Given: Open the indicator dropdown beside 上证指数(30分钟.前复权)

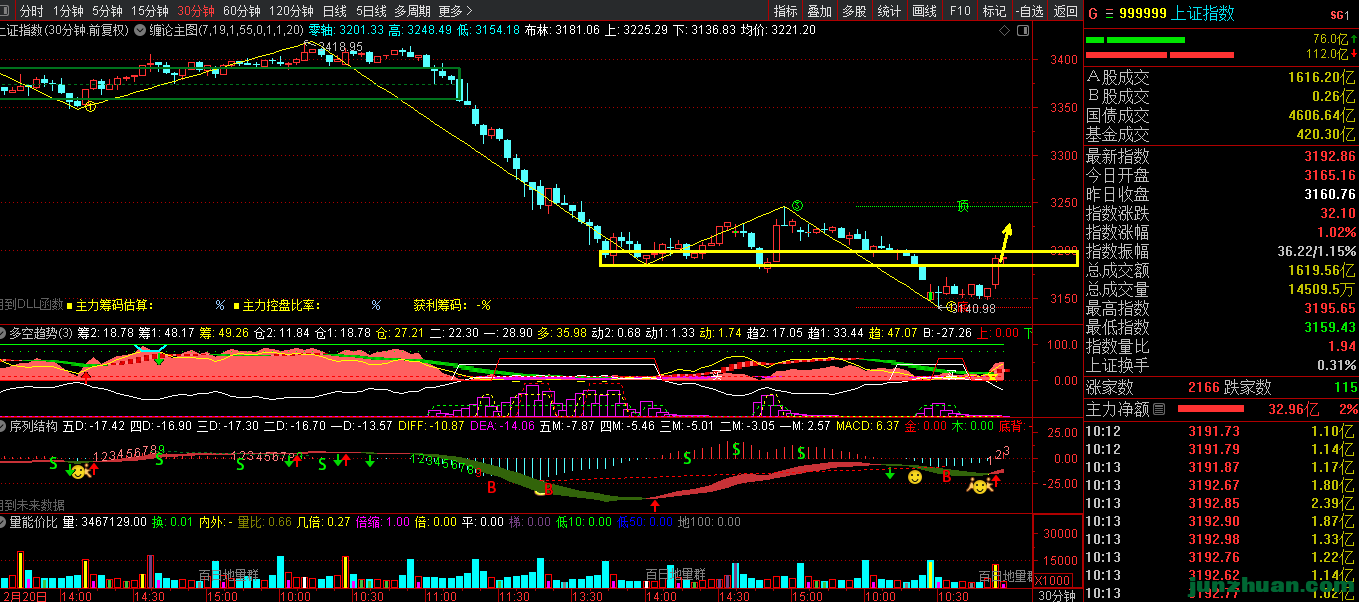Looking at the screenshot, I should [x=139, y=30].
